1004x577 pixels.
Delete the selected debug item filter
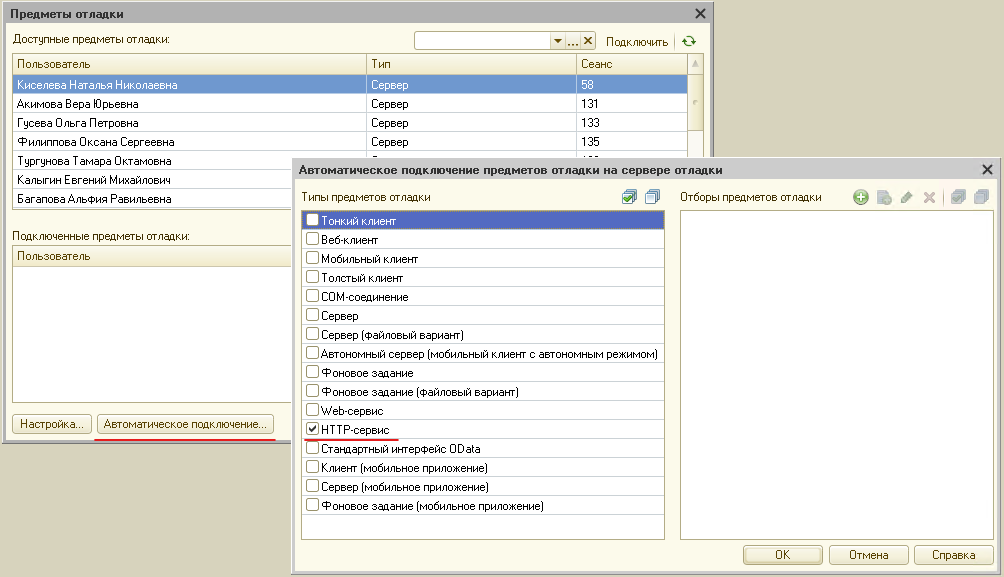[929, 197]
